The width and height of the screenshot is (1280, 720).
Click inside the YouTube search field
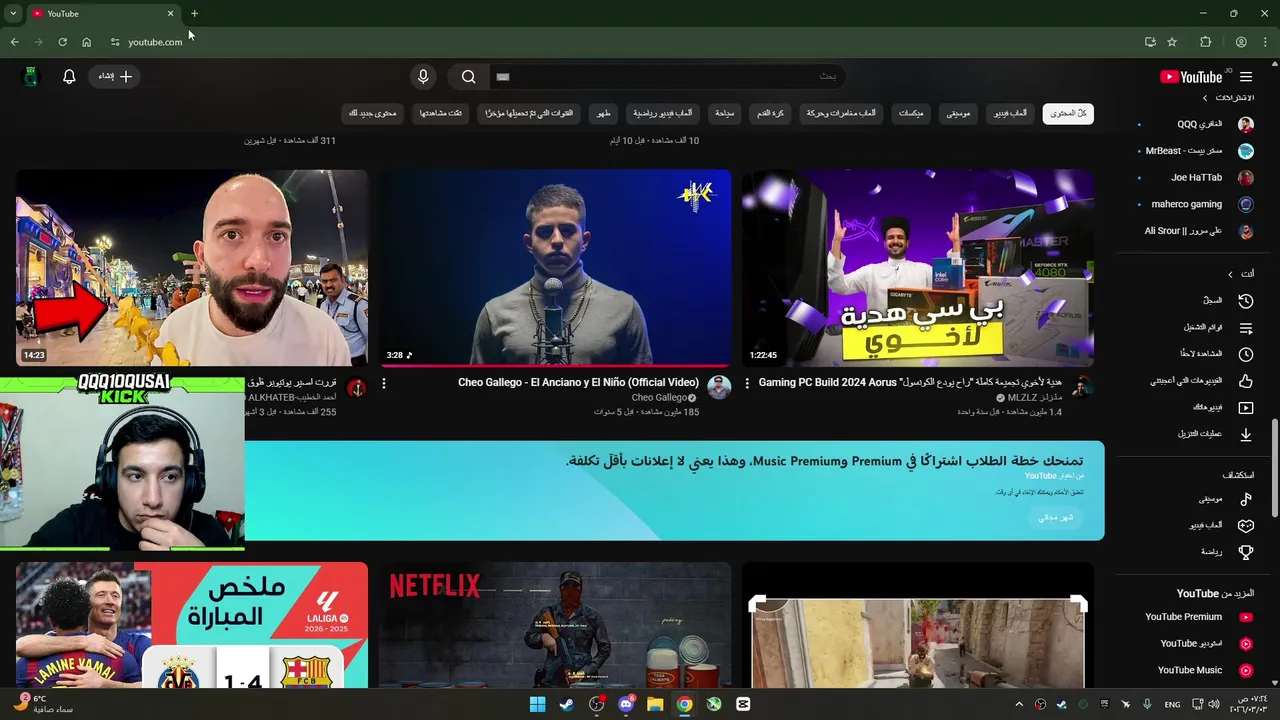point(666,77)
